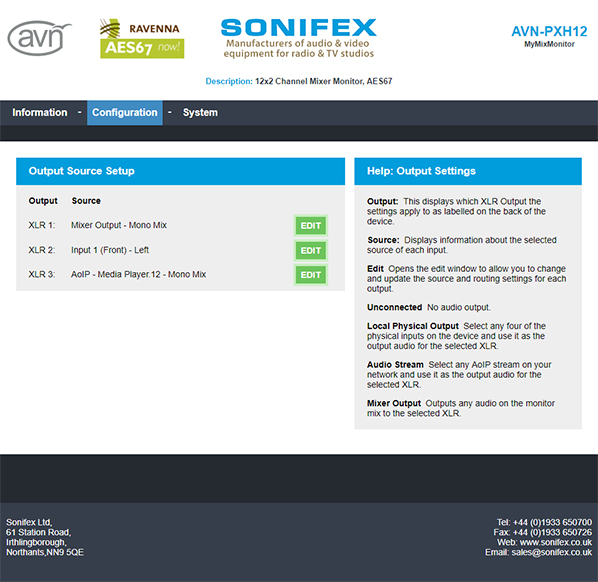Viewport: 598px width, 582px height.
Task: Select the Input 1 (Front) - Left source
Action: click(x=110, y=250)
